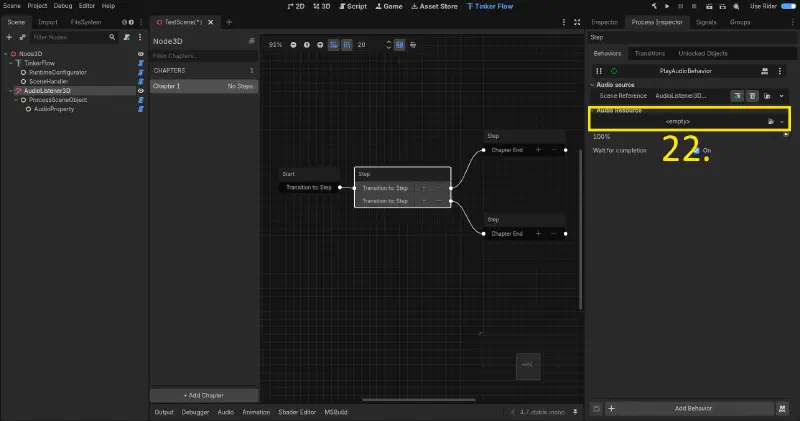Image resolution: width=800 pixels, height=421 pixels.
Task: Run the project with play icon
Action: pyautogui.click(x=667, y=6)
